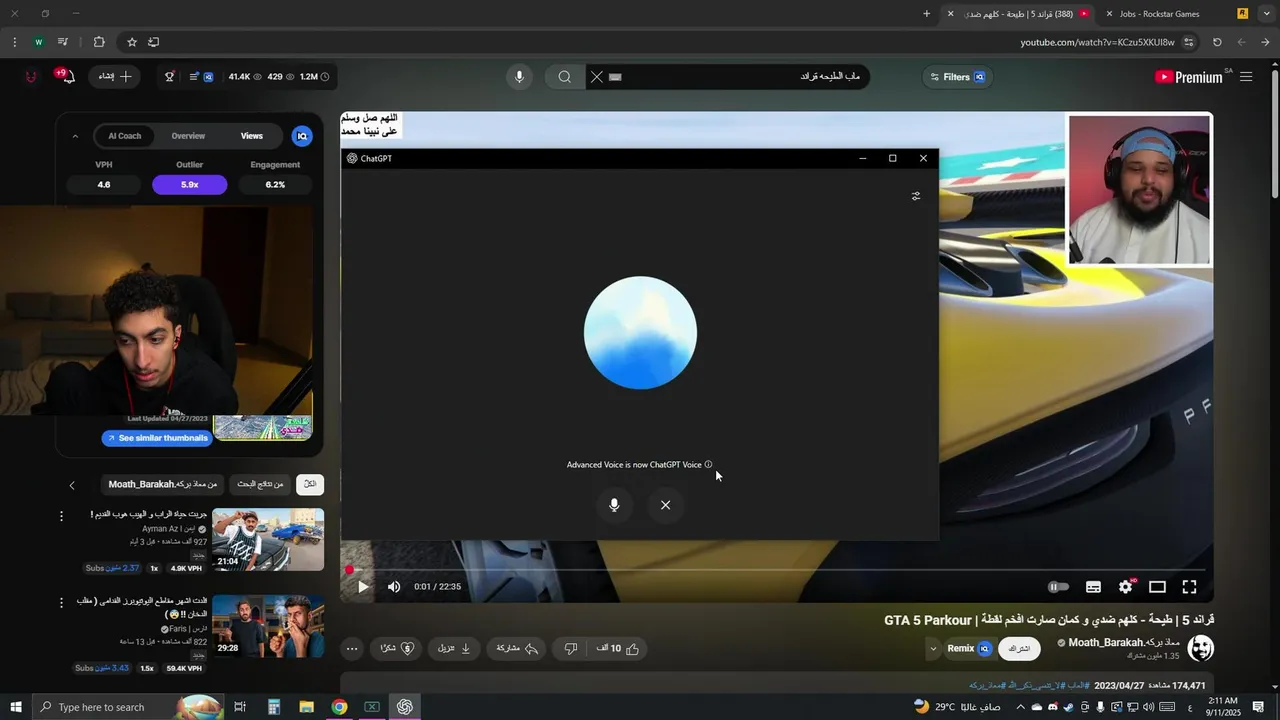Click the Subscribe button
This screenshot has height=720, width=1280.
[1019, 648]
